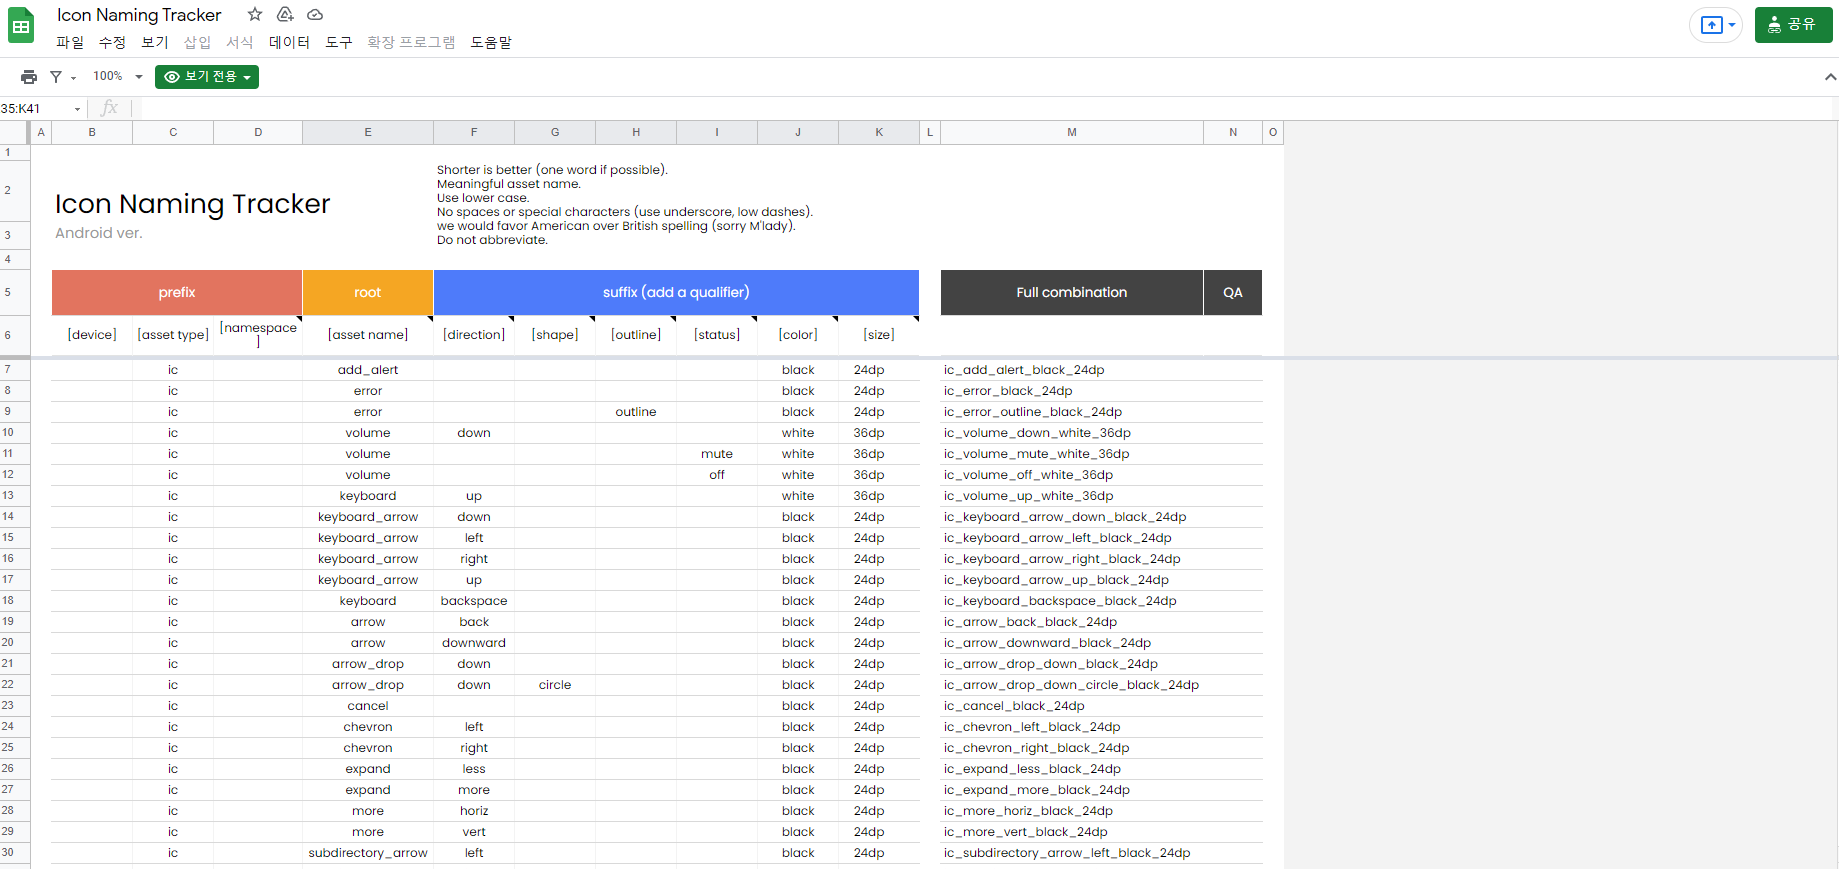Click the [asset name] column label
This screenshot has width=1839, height=869.
[368, 335]
